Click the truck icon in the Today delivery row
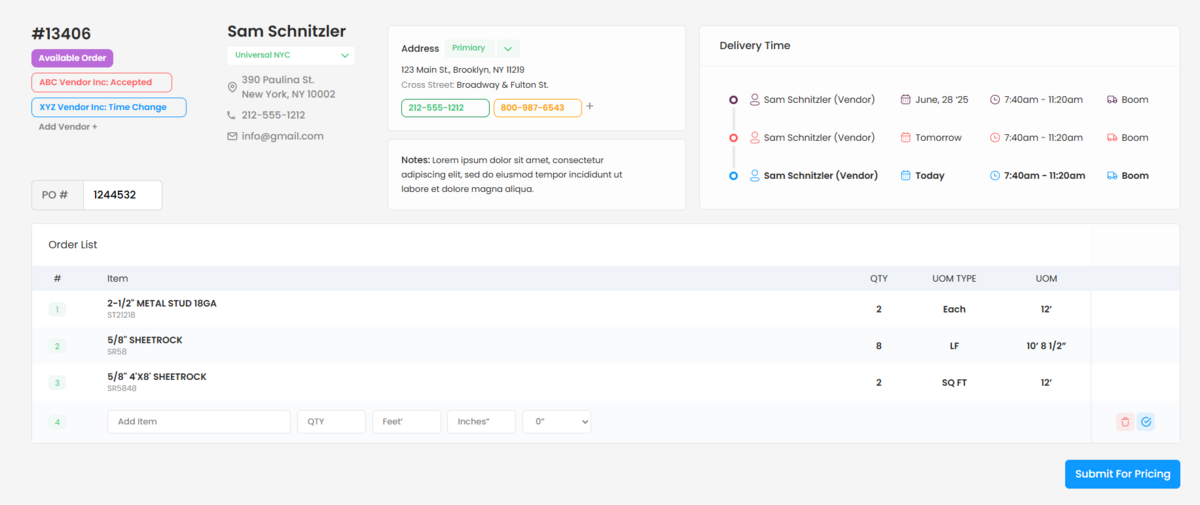This screenshot has height=505, width=1200. coord(1112,176)
